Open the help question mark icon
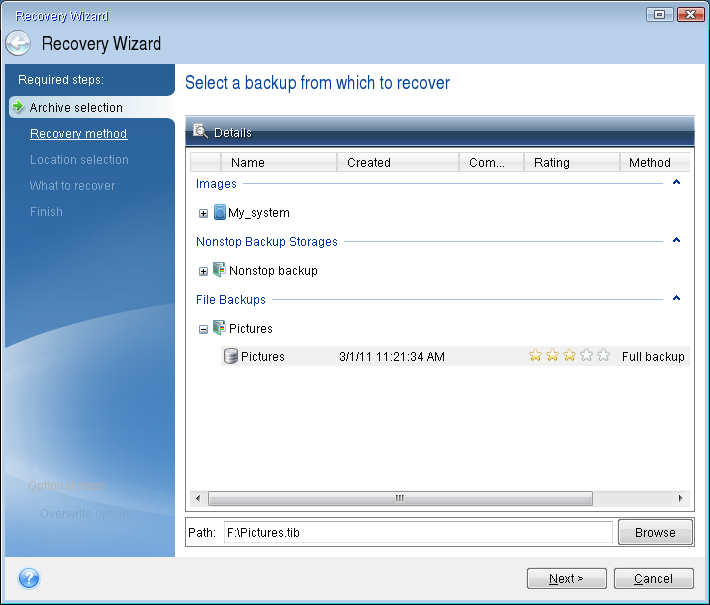710x605 pixels. tap(29, 578)
